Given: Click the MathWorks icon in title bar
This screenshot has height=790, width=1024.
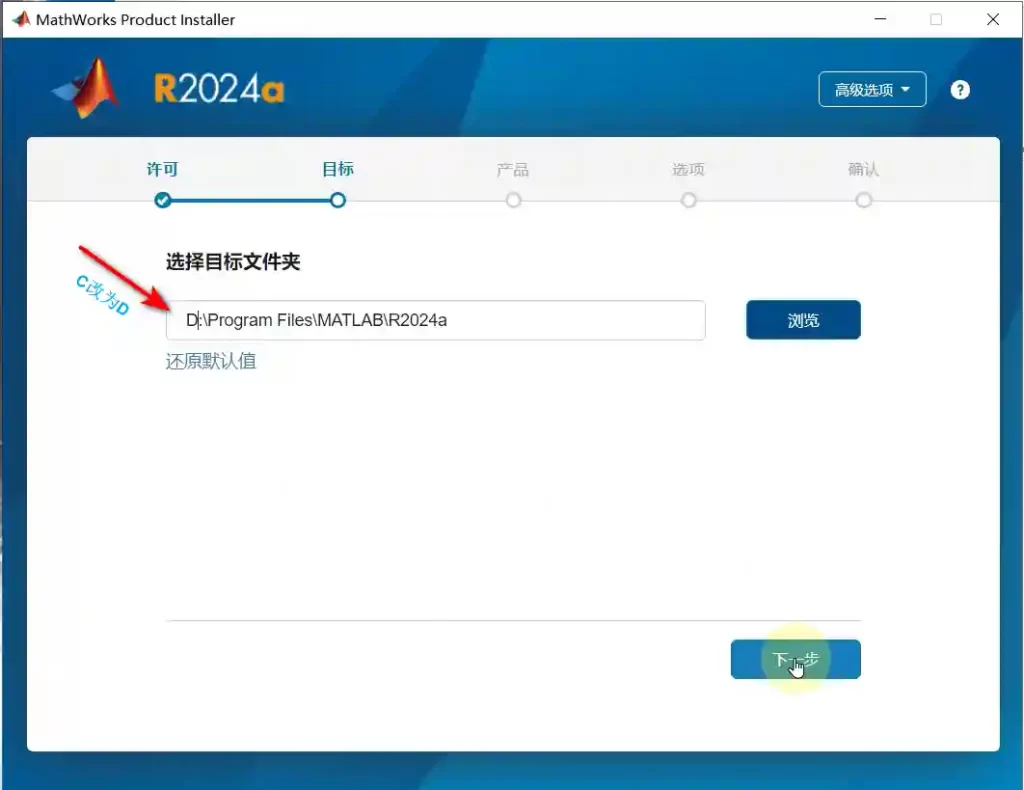Looking at the screenshot, I should click(20, 19).
